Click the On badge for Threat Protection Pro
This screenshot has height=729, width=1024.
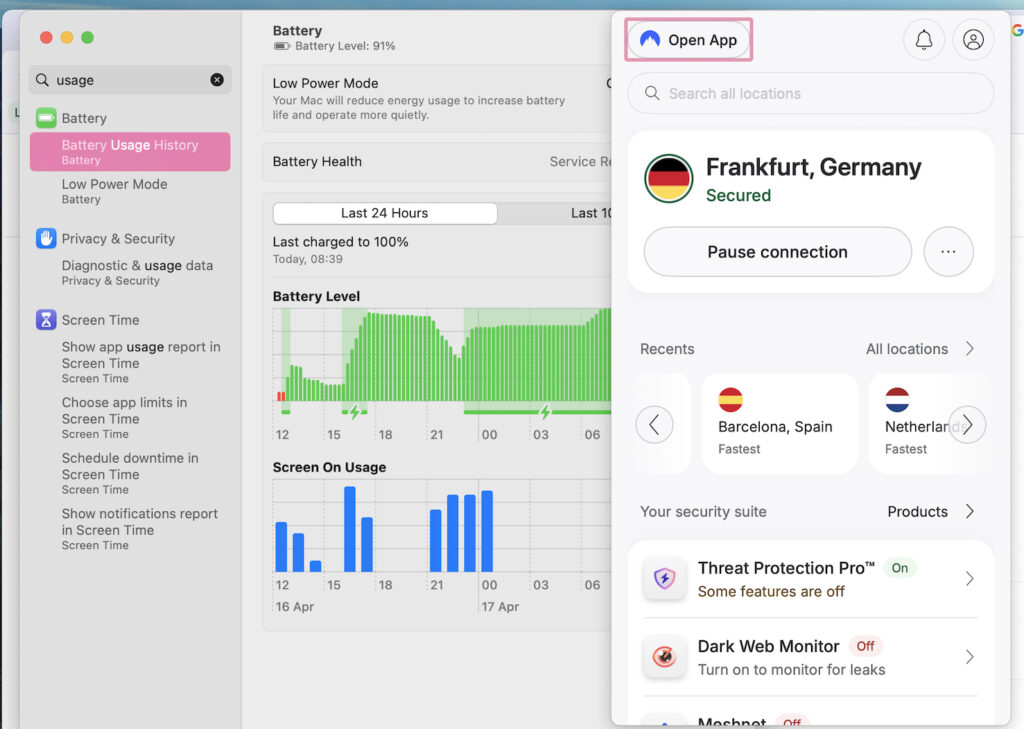899,567
